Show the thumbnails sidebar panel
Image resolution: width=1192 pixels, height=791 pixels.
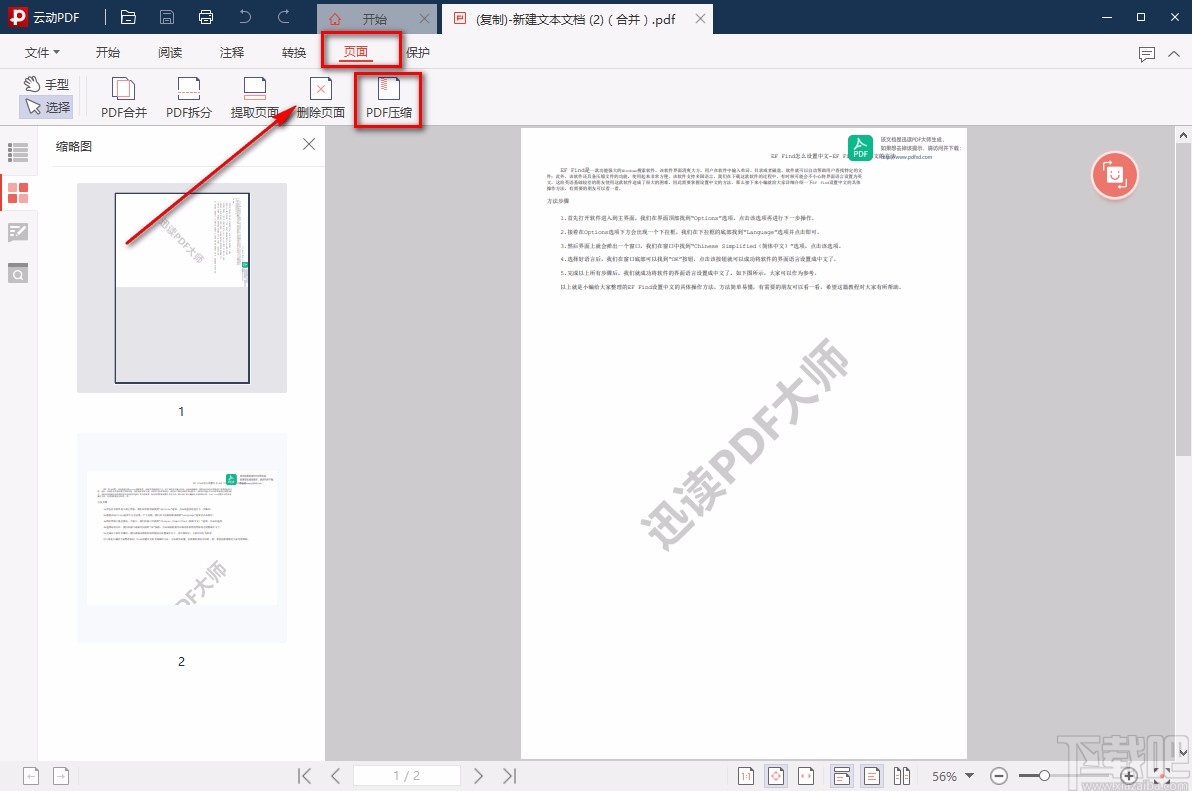(17, 193)
